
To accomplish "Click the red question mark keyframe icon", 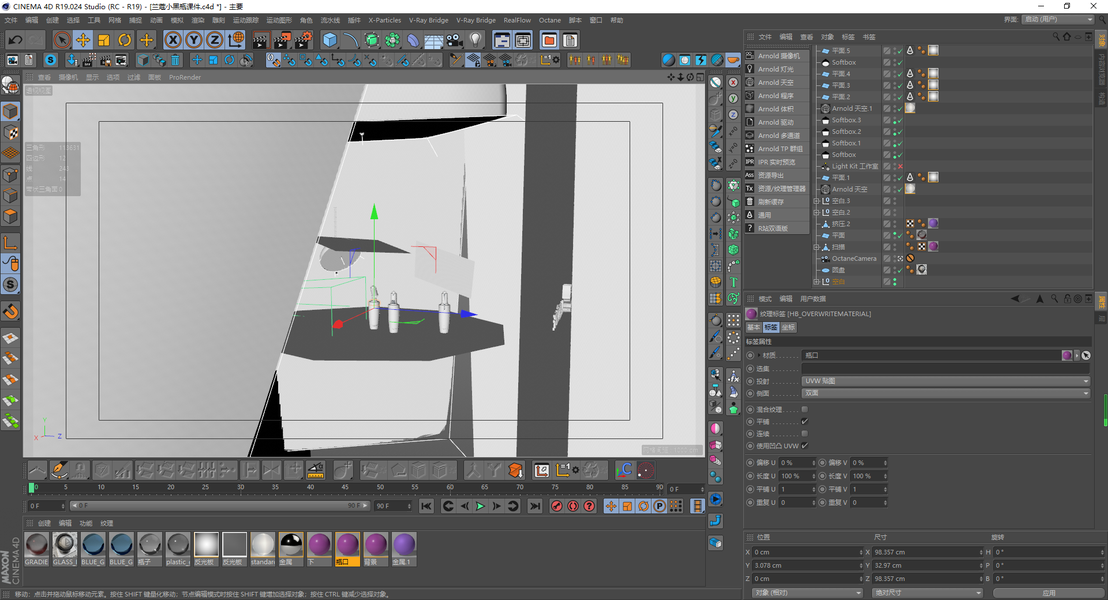I will click(589, 506).
